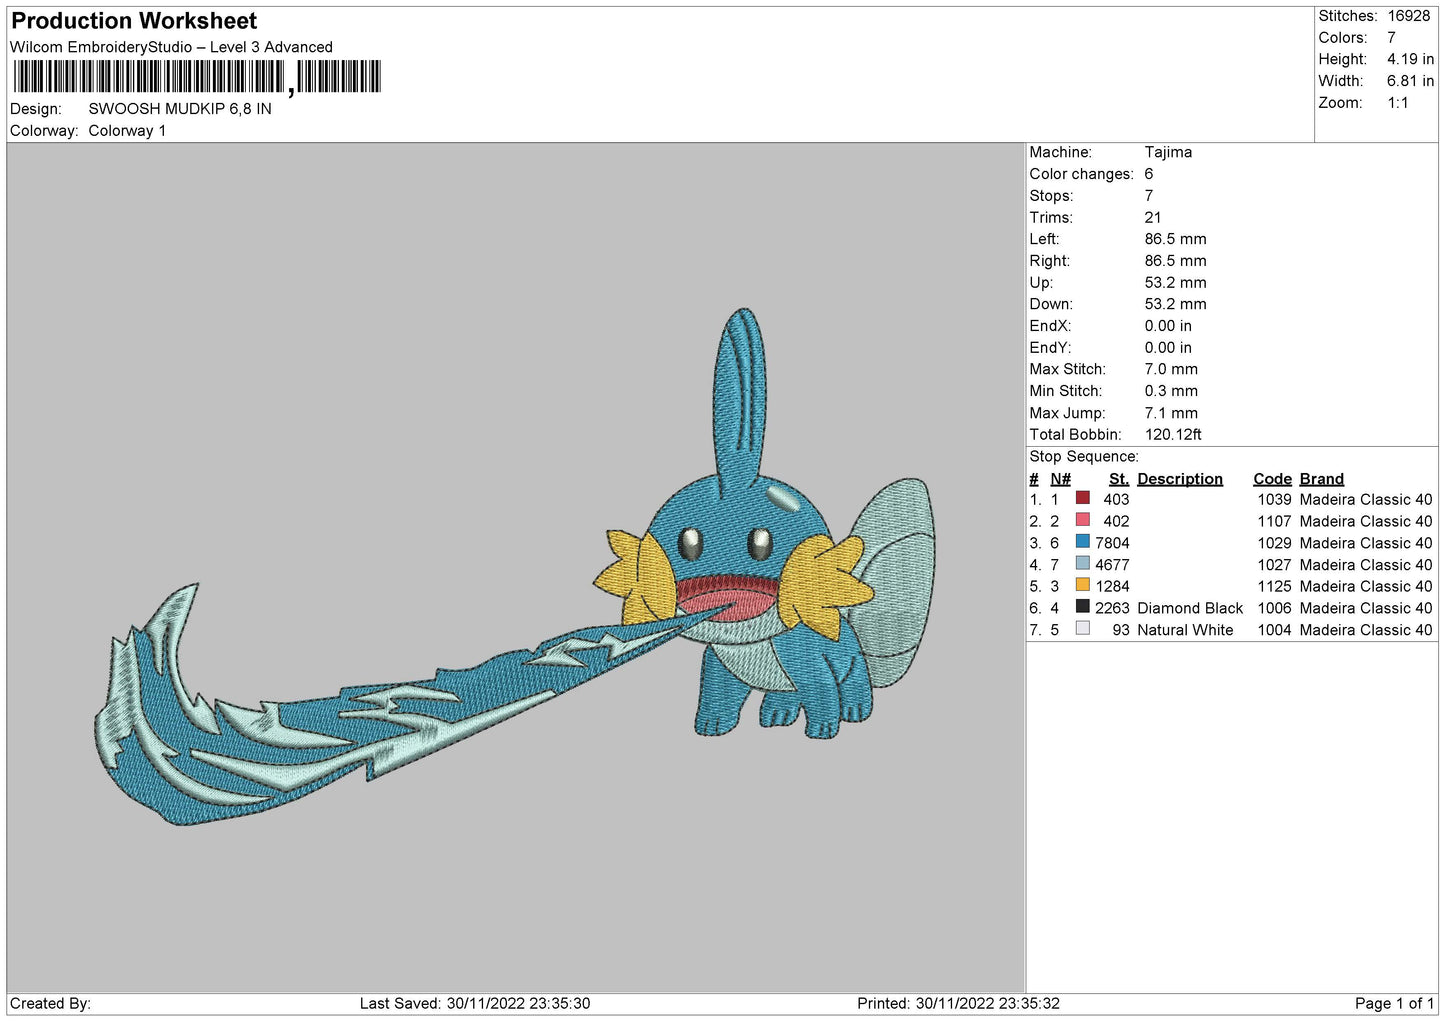Click the Natural White 93 swatch

point(1082,629)
